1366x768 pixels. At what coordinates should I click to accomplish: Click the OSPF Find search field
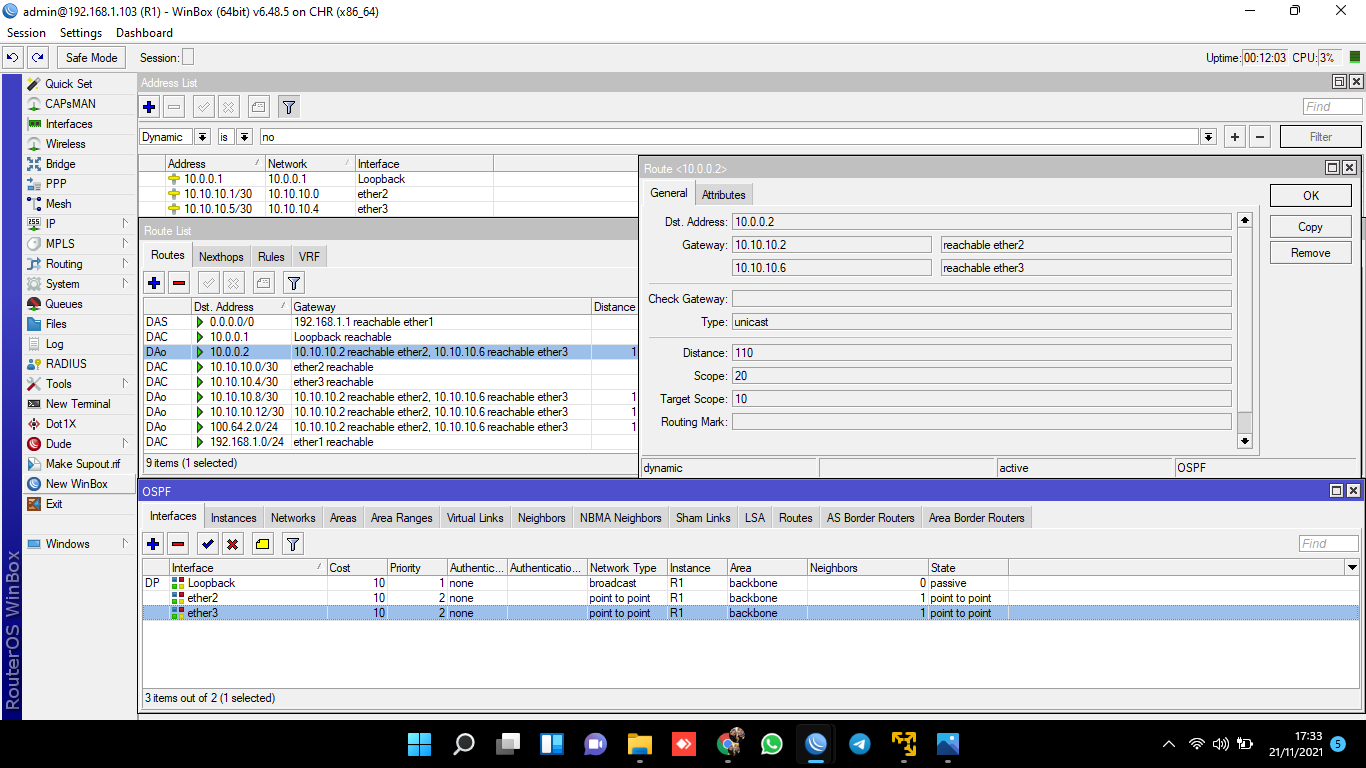click(x=1329, y=544)
